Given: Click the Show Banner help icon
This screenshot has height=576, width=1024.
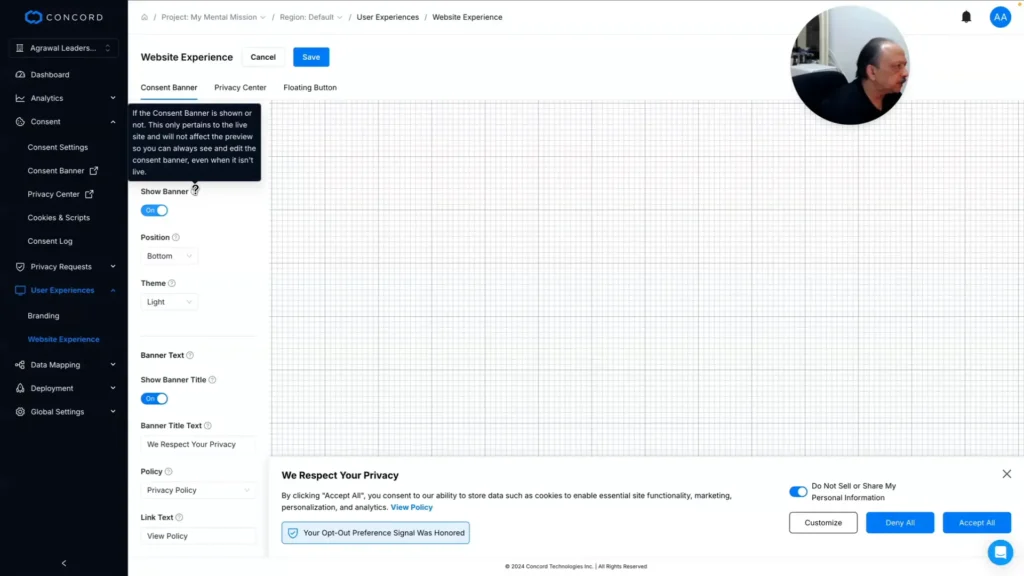Looking at the screenshot, I should (x=195, y=191).
